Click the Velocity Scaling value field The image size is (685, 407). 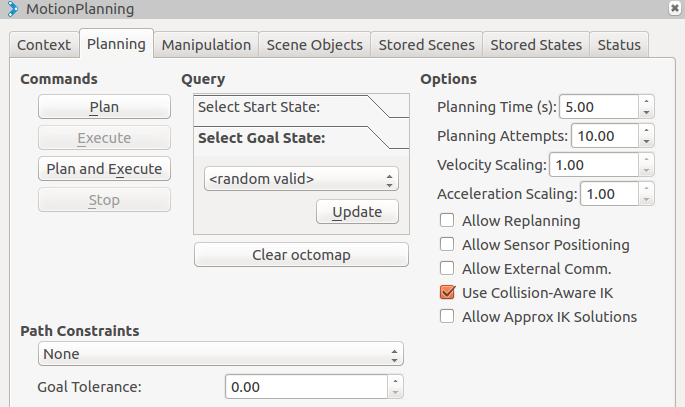593,164
